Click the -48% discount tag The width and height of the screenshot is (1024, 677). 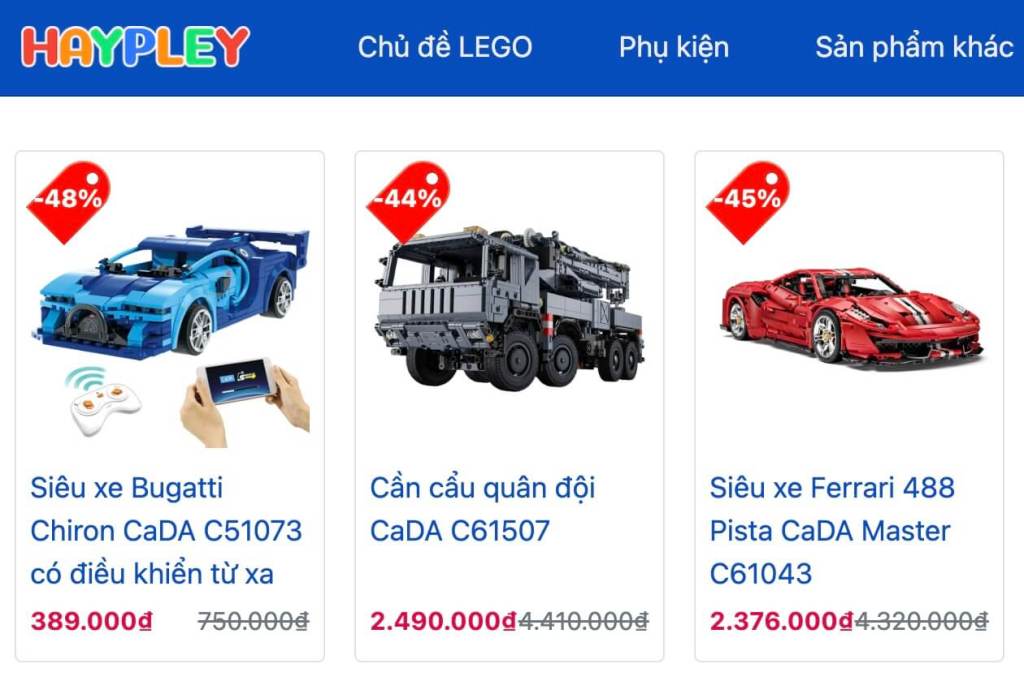click(68, 201)
